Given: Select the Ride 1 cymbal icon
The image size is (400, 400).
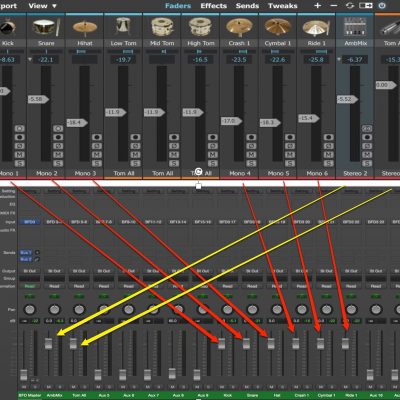Looking at the screenshot, I should (316, 28).
